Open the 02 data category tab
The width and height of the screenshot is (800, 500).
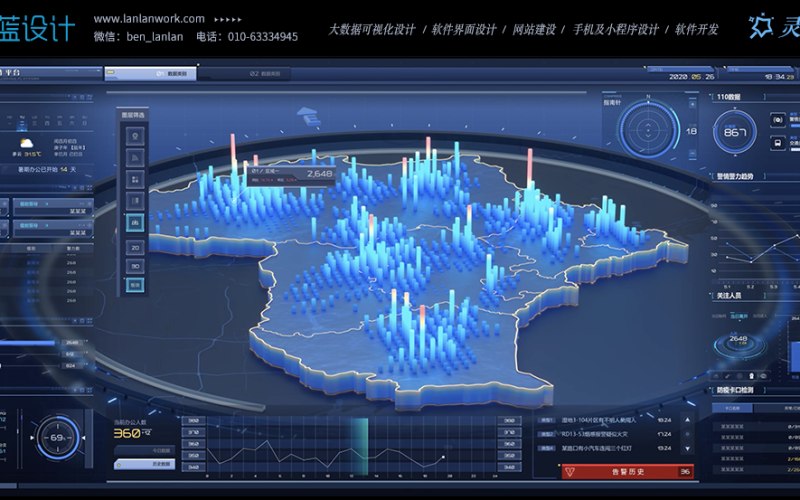[x=245, y=74]
